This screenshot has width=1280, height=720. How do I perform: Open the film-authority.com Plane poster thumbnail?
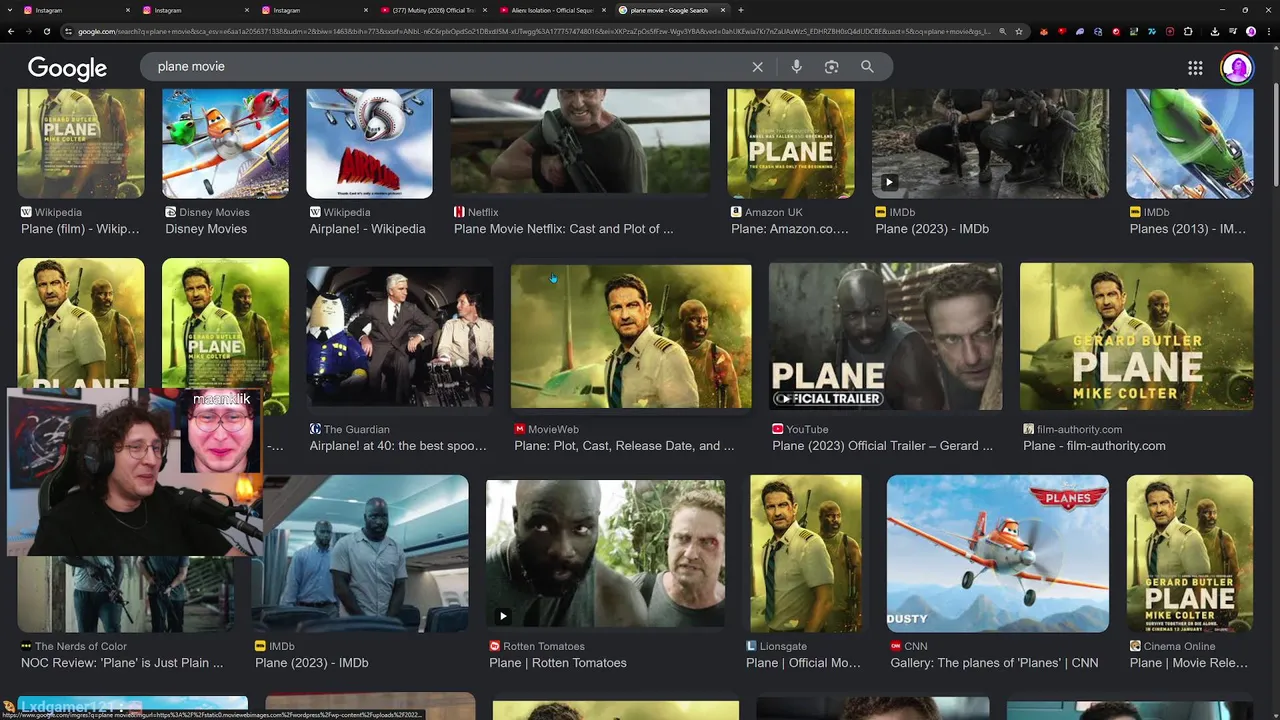point(1136,336)
